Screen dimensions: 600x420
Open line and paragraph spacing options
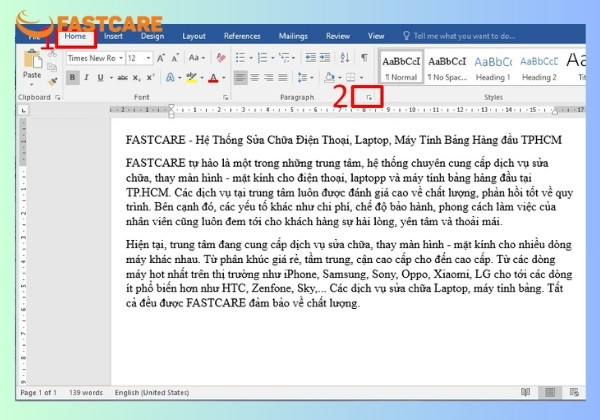click(x=302, y=78)
